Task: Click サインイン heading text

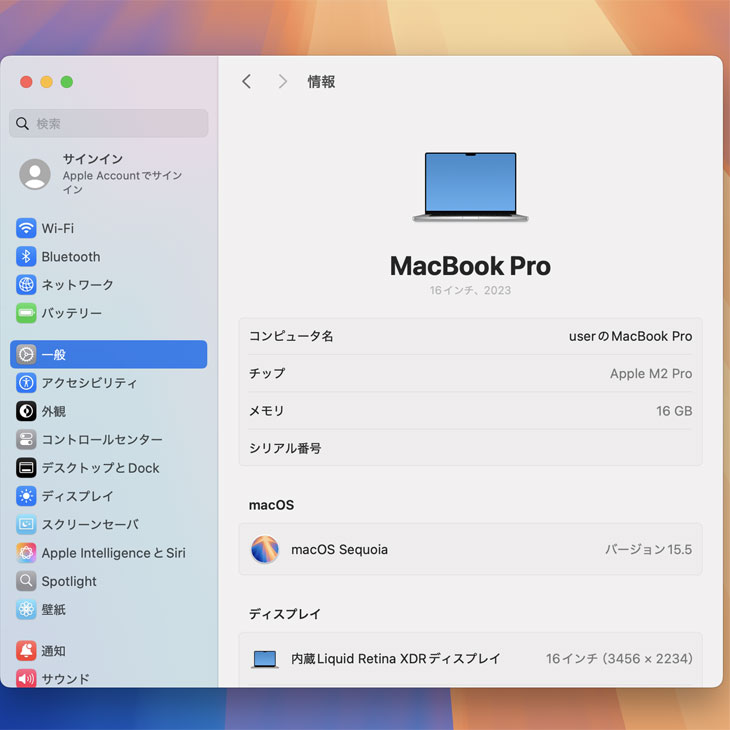Action: (93, 159)
